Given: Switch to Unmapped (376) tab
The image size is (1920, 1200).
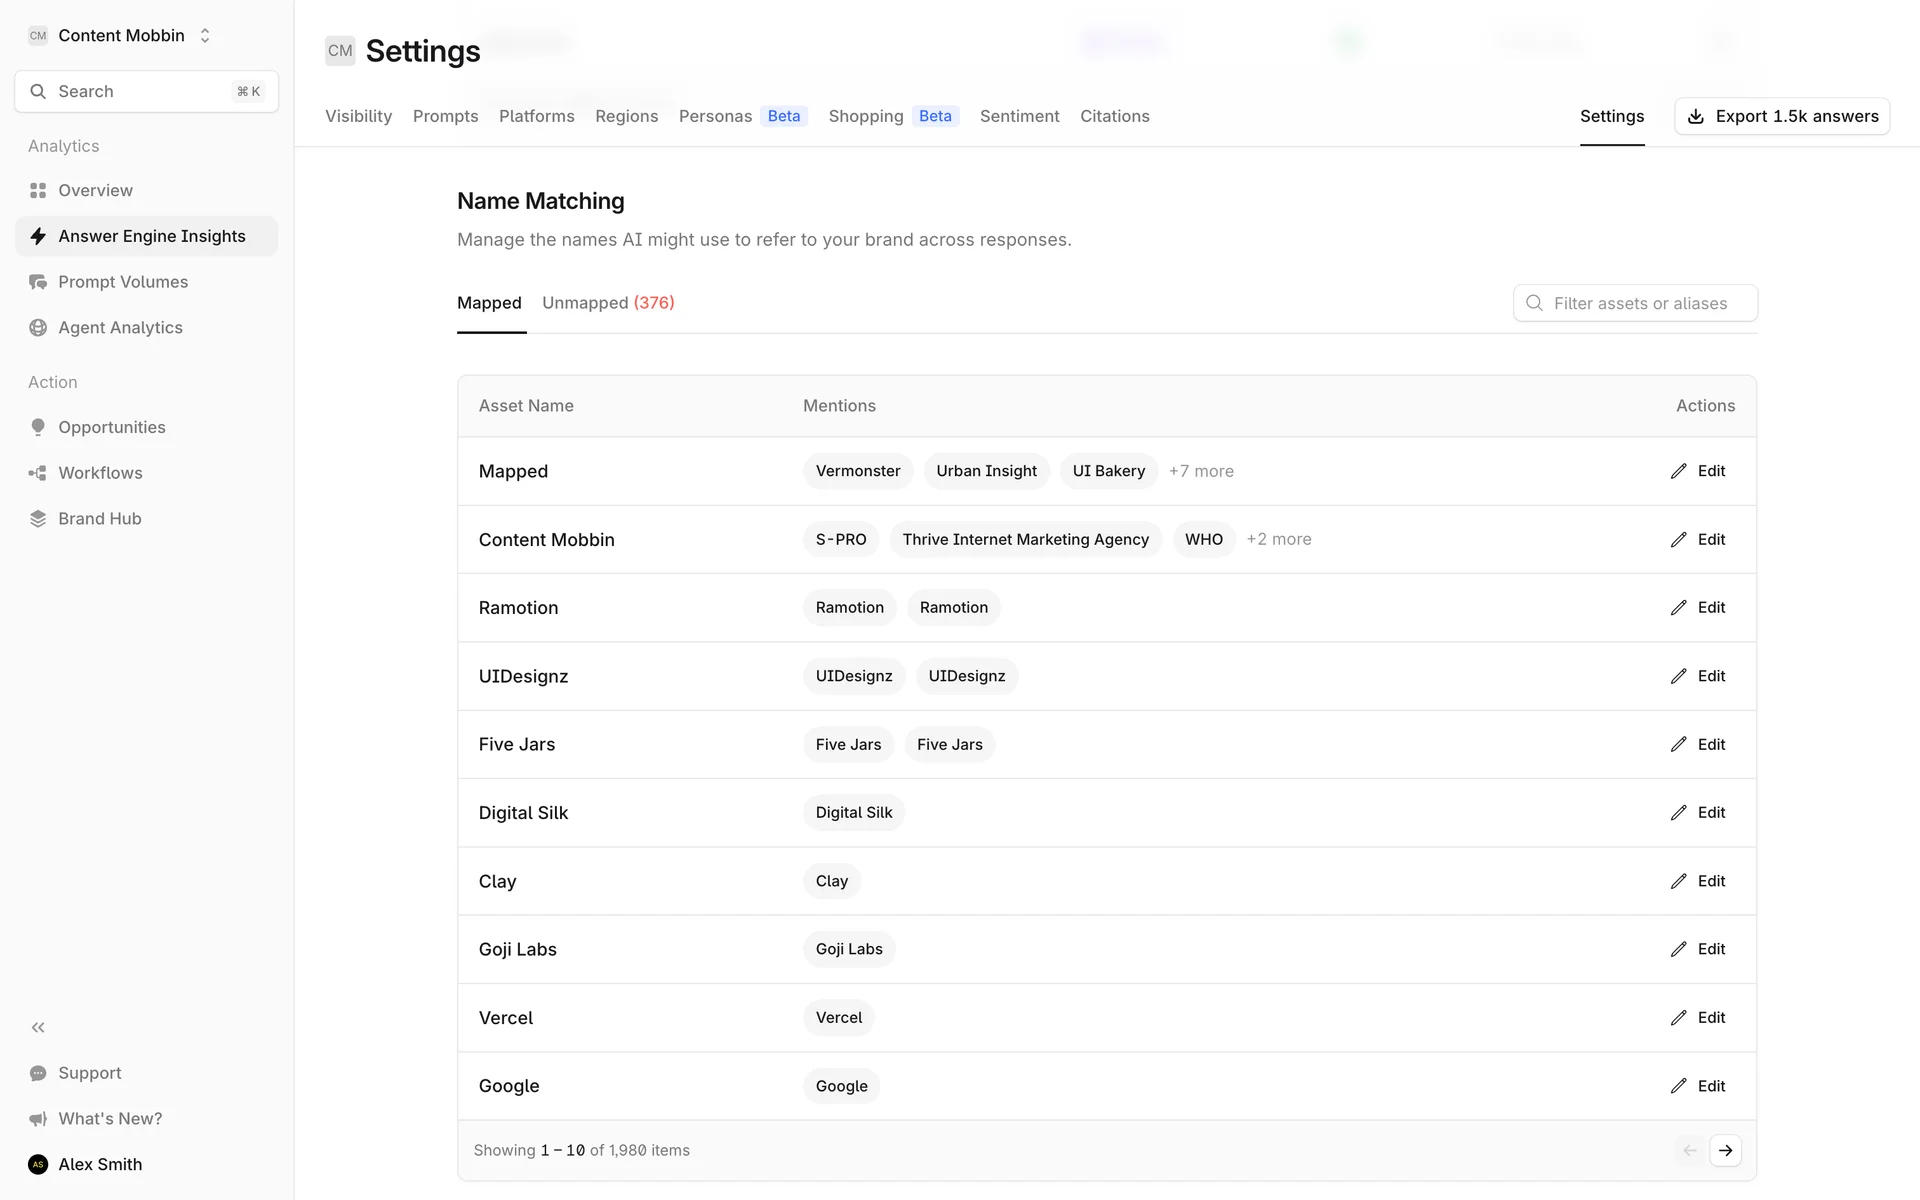Looking at the screenshot, I should click(x=608, y=303).
